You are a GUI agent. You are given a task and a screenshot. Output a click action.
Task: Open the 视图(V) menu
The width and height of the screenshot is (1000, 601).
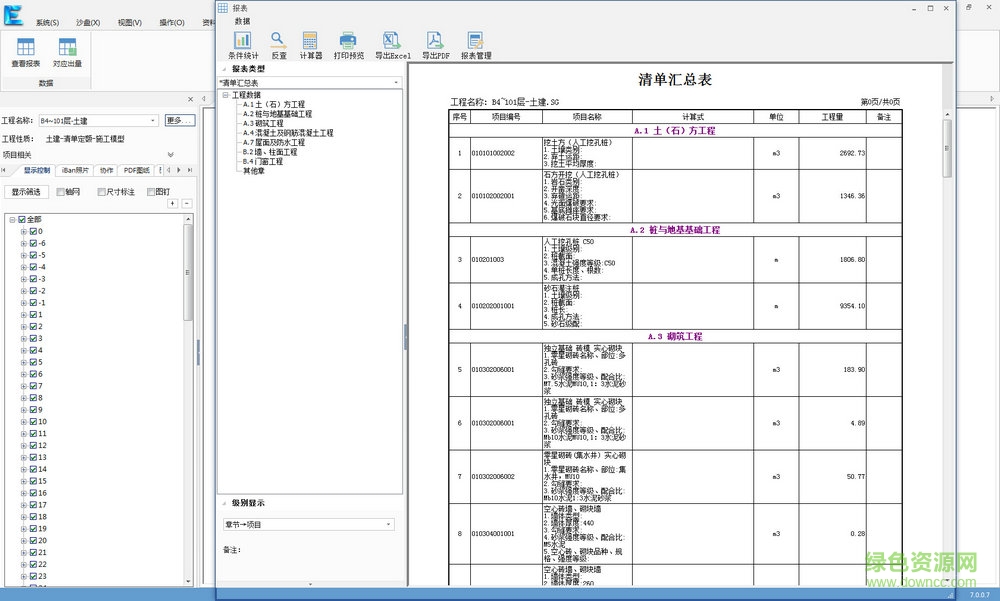coord(129,22)
